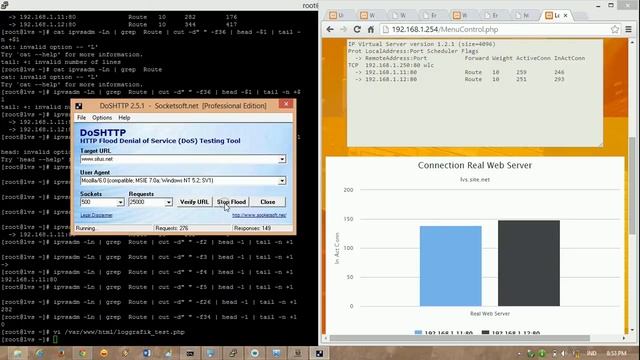Click the browser scroll-up arrow
Image resolution: width=640 pixels, height=360 pixels.
tap(632, 42)
